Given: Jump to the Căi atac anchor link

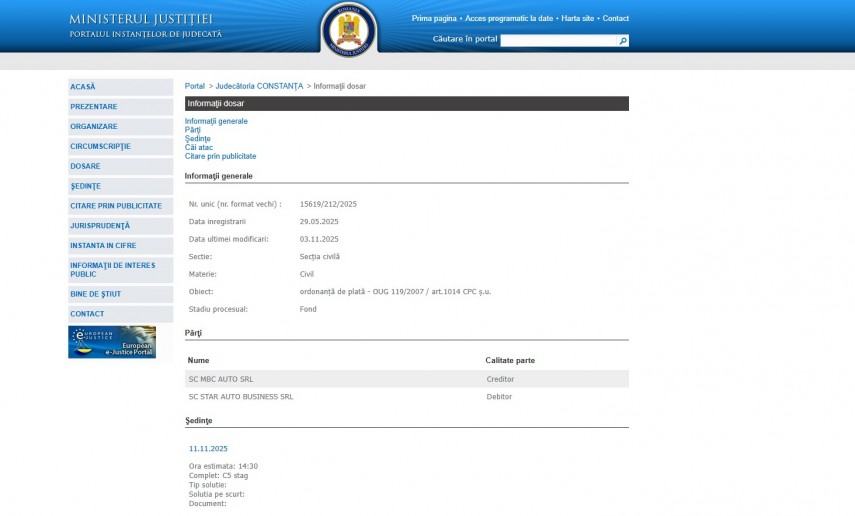Looking at the screenshot, I should tap(198, 148).
